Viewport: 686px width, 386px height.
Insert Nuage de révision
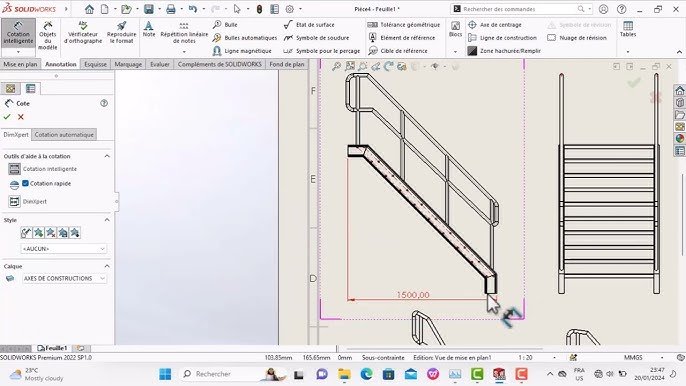point(577,38)
